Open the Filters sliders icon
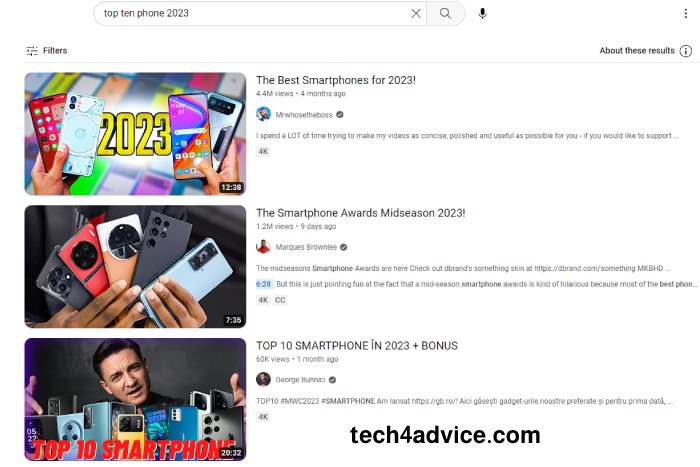The width and height of the screenshot is (700, 467). (x=32, y=51)
